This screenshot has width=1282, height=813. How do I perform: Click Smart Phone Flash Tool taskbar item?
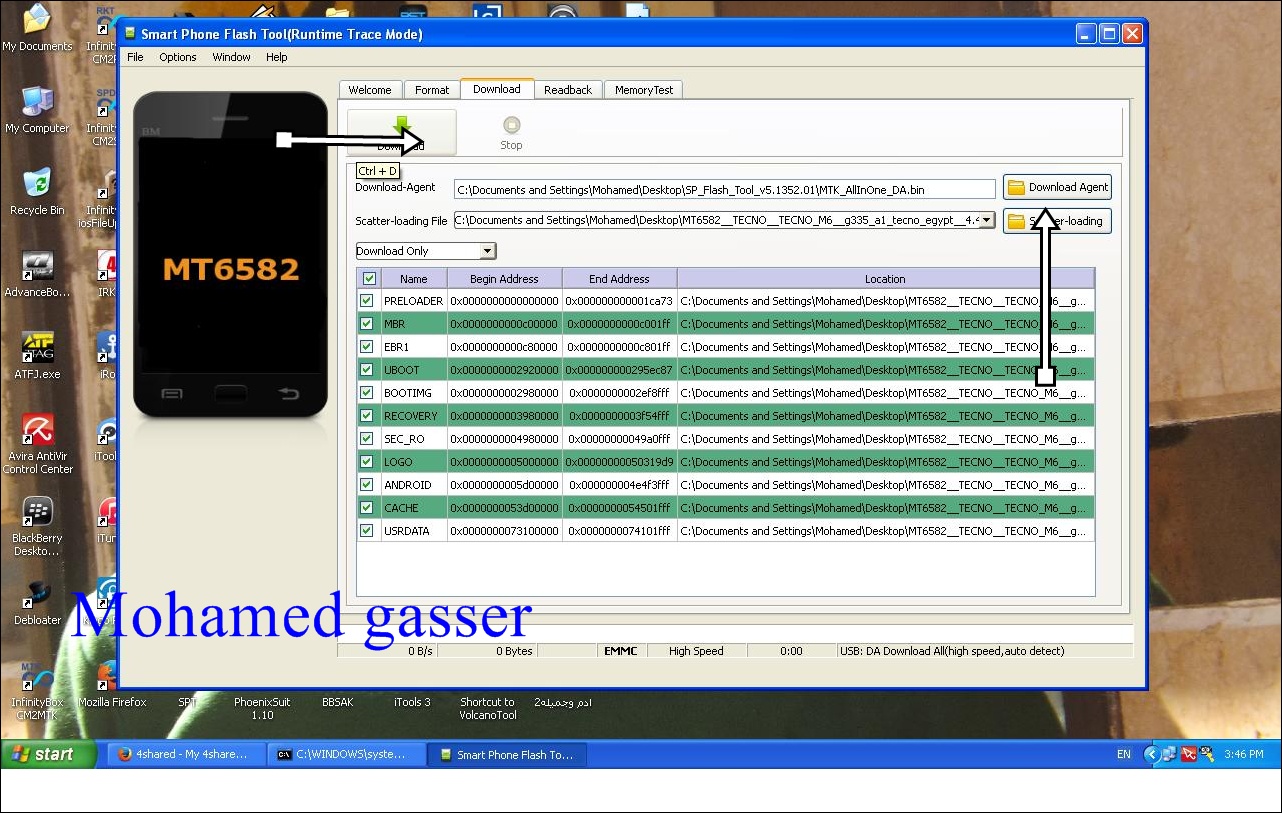click(507, 754)
